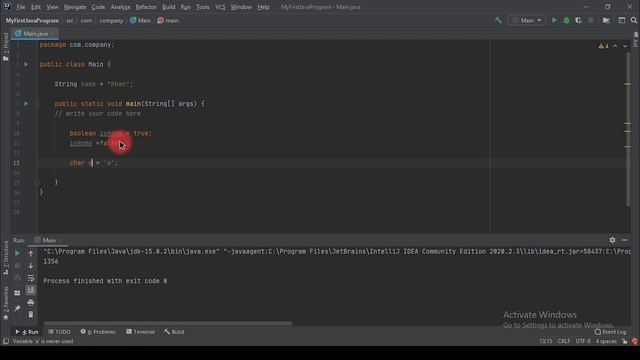Toggle the Project tool window on the left stripe
The width and height of the screenshot is (640, 360).
(6, 47)
